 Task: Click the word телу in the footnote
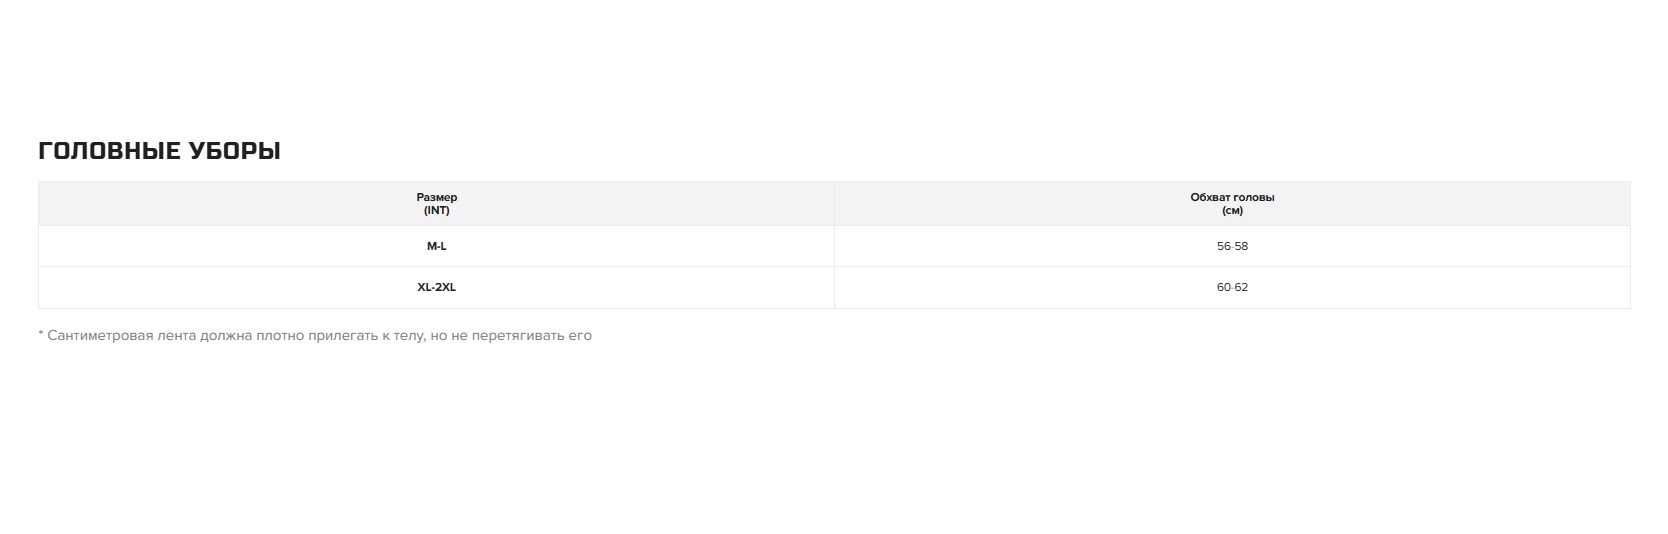(x=409, y=336)
